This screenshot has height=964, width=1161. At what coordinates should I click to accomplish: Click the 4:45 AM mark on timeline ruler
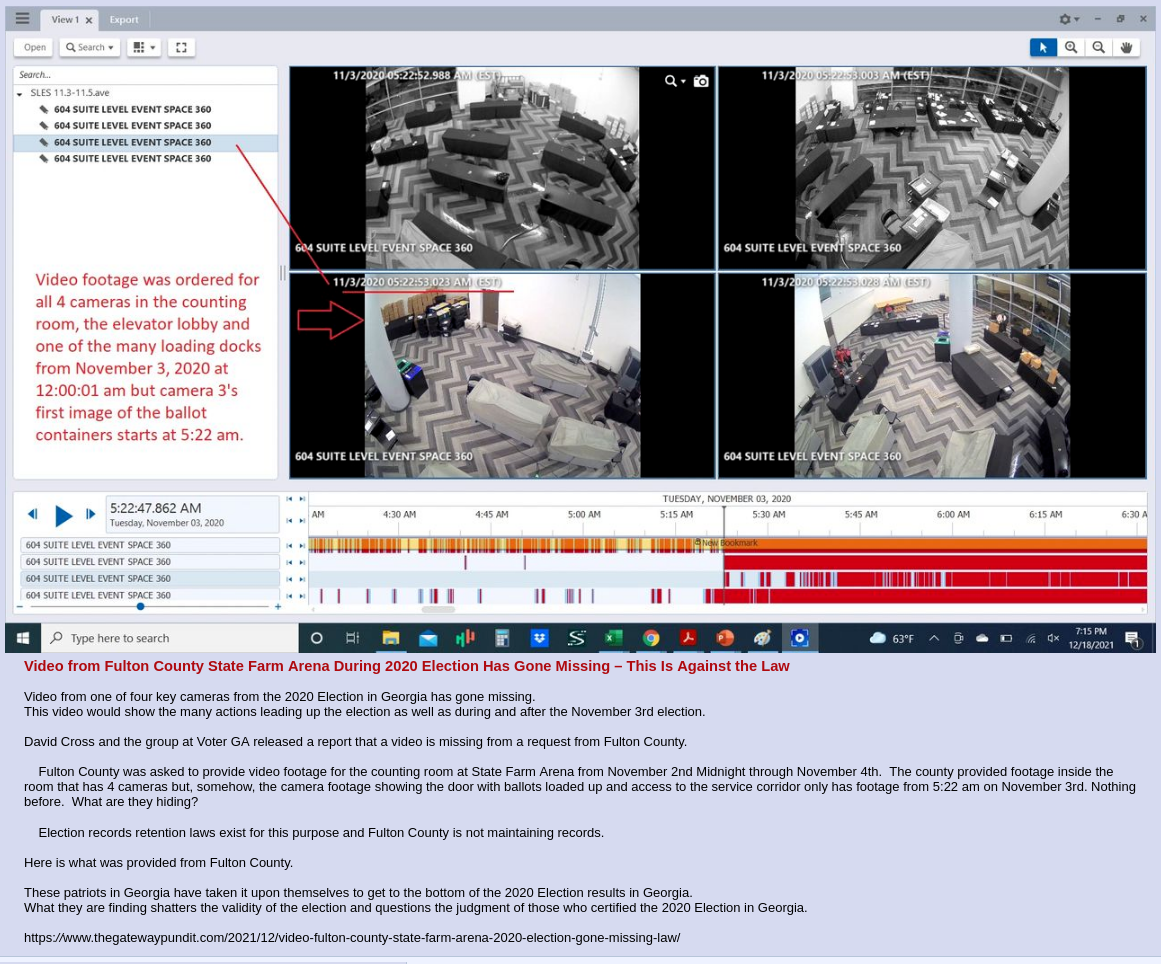(x=492, y=514)
